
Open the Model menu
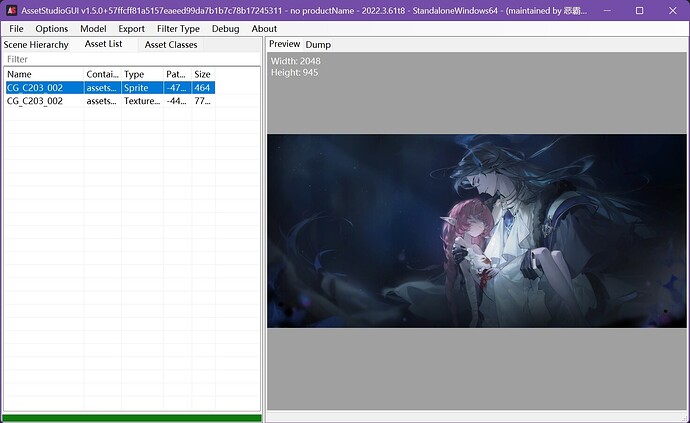point(93,29)
